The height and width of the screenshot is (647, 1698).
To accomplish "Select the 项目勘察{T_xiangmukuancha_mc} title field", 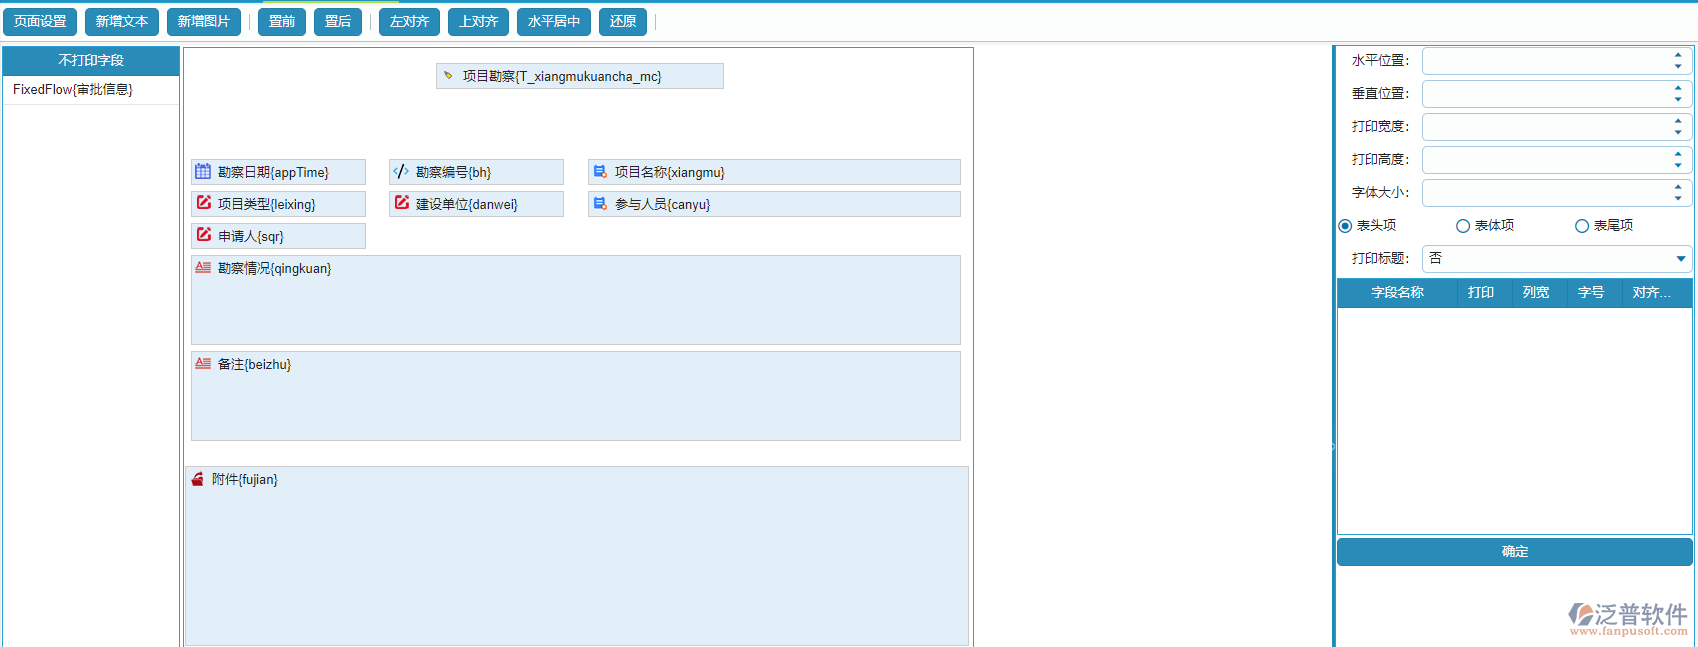I will coord(580,76).
